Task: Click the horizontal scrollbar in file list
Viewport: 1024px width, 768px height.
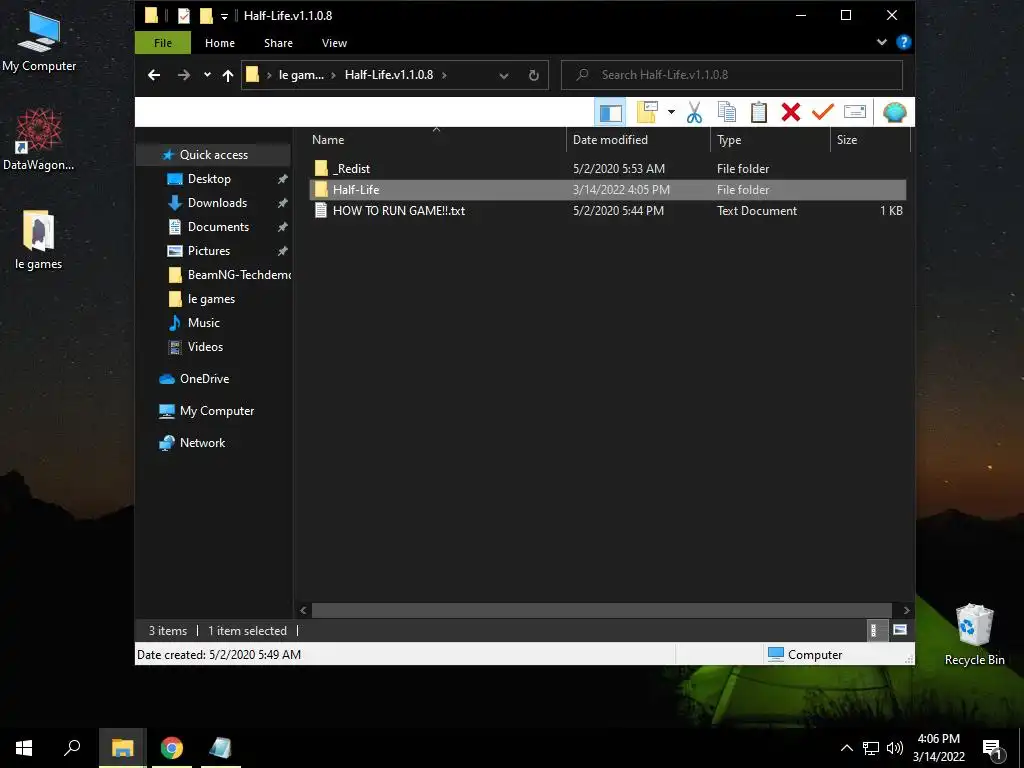Action: (601, 611)
